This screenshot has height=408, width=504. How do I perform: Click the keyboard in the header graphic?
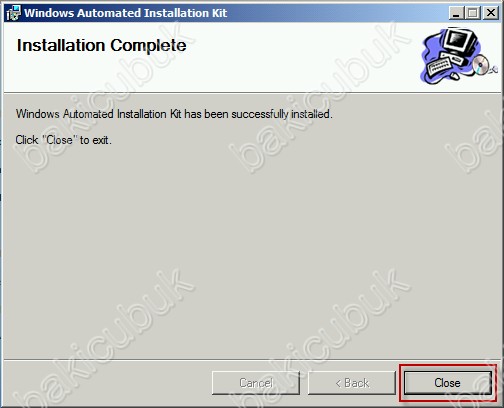coord(439,67)
